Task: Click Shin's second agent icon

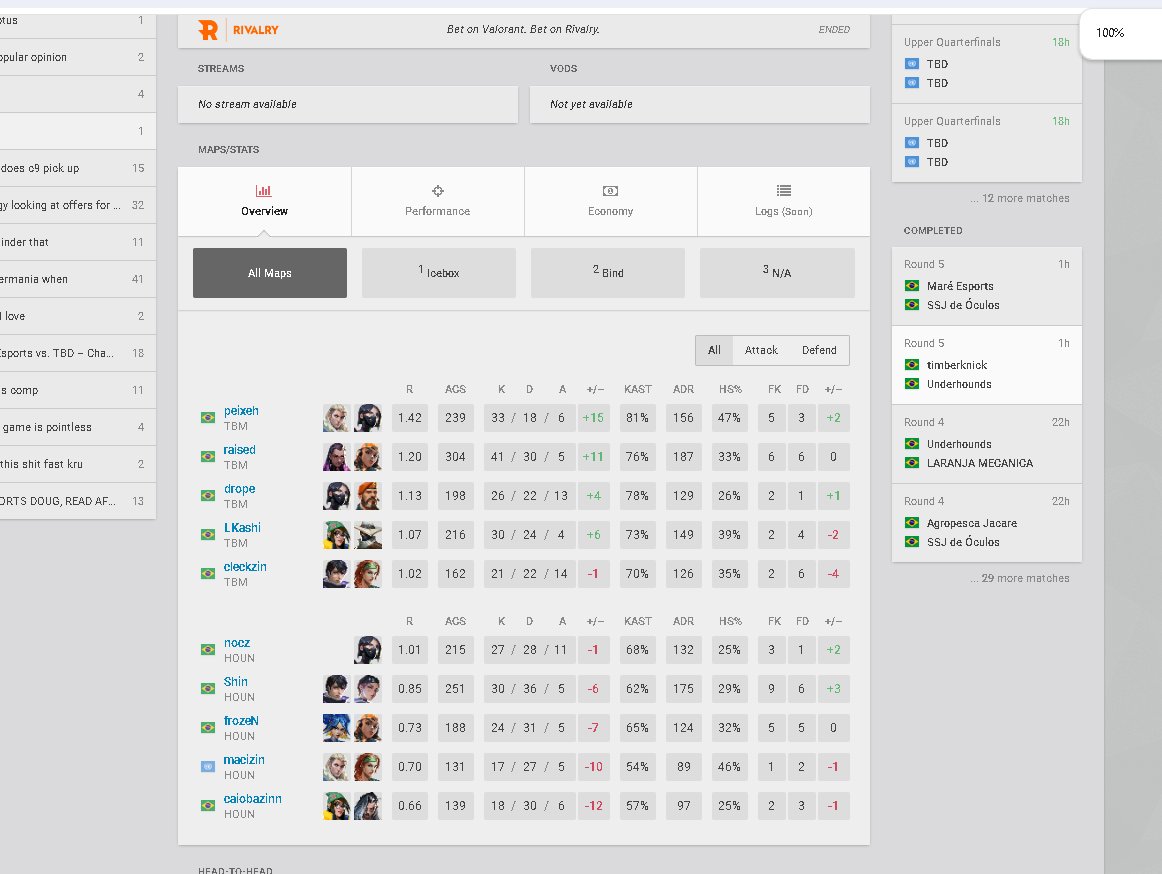Action: click(368, 689)
